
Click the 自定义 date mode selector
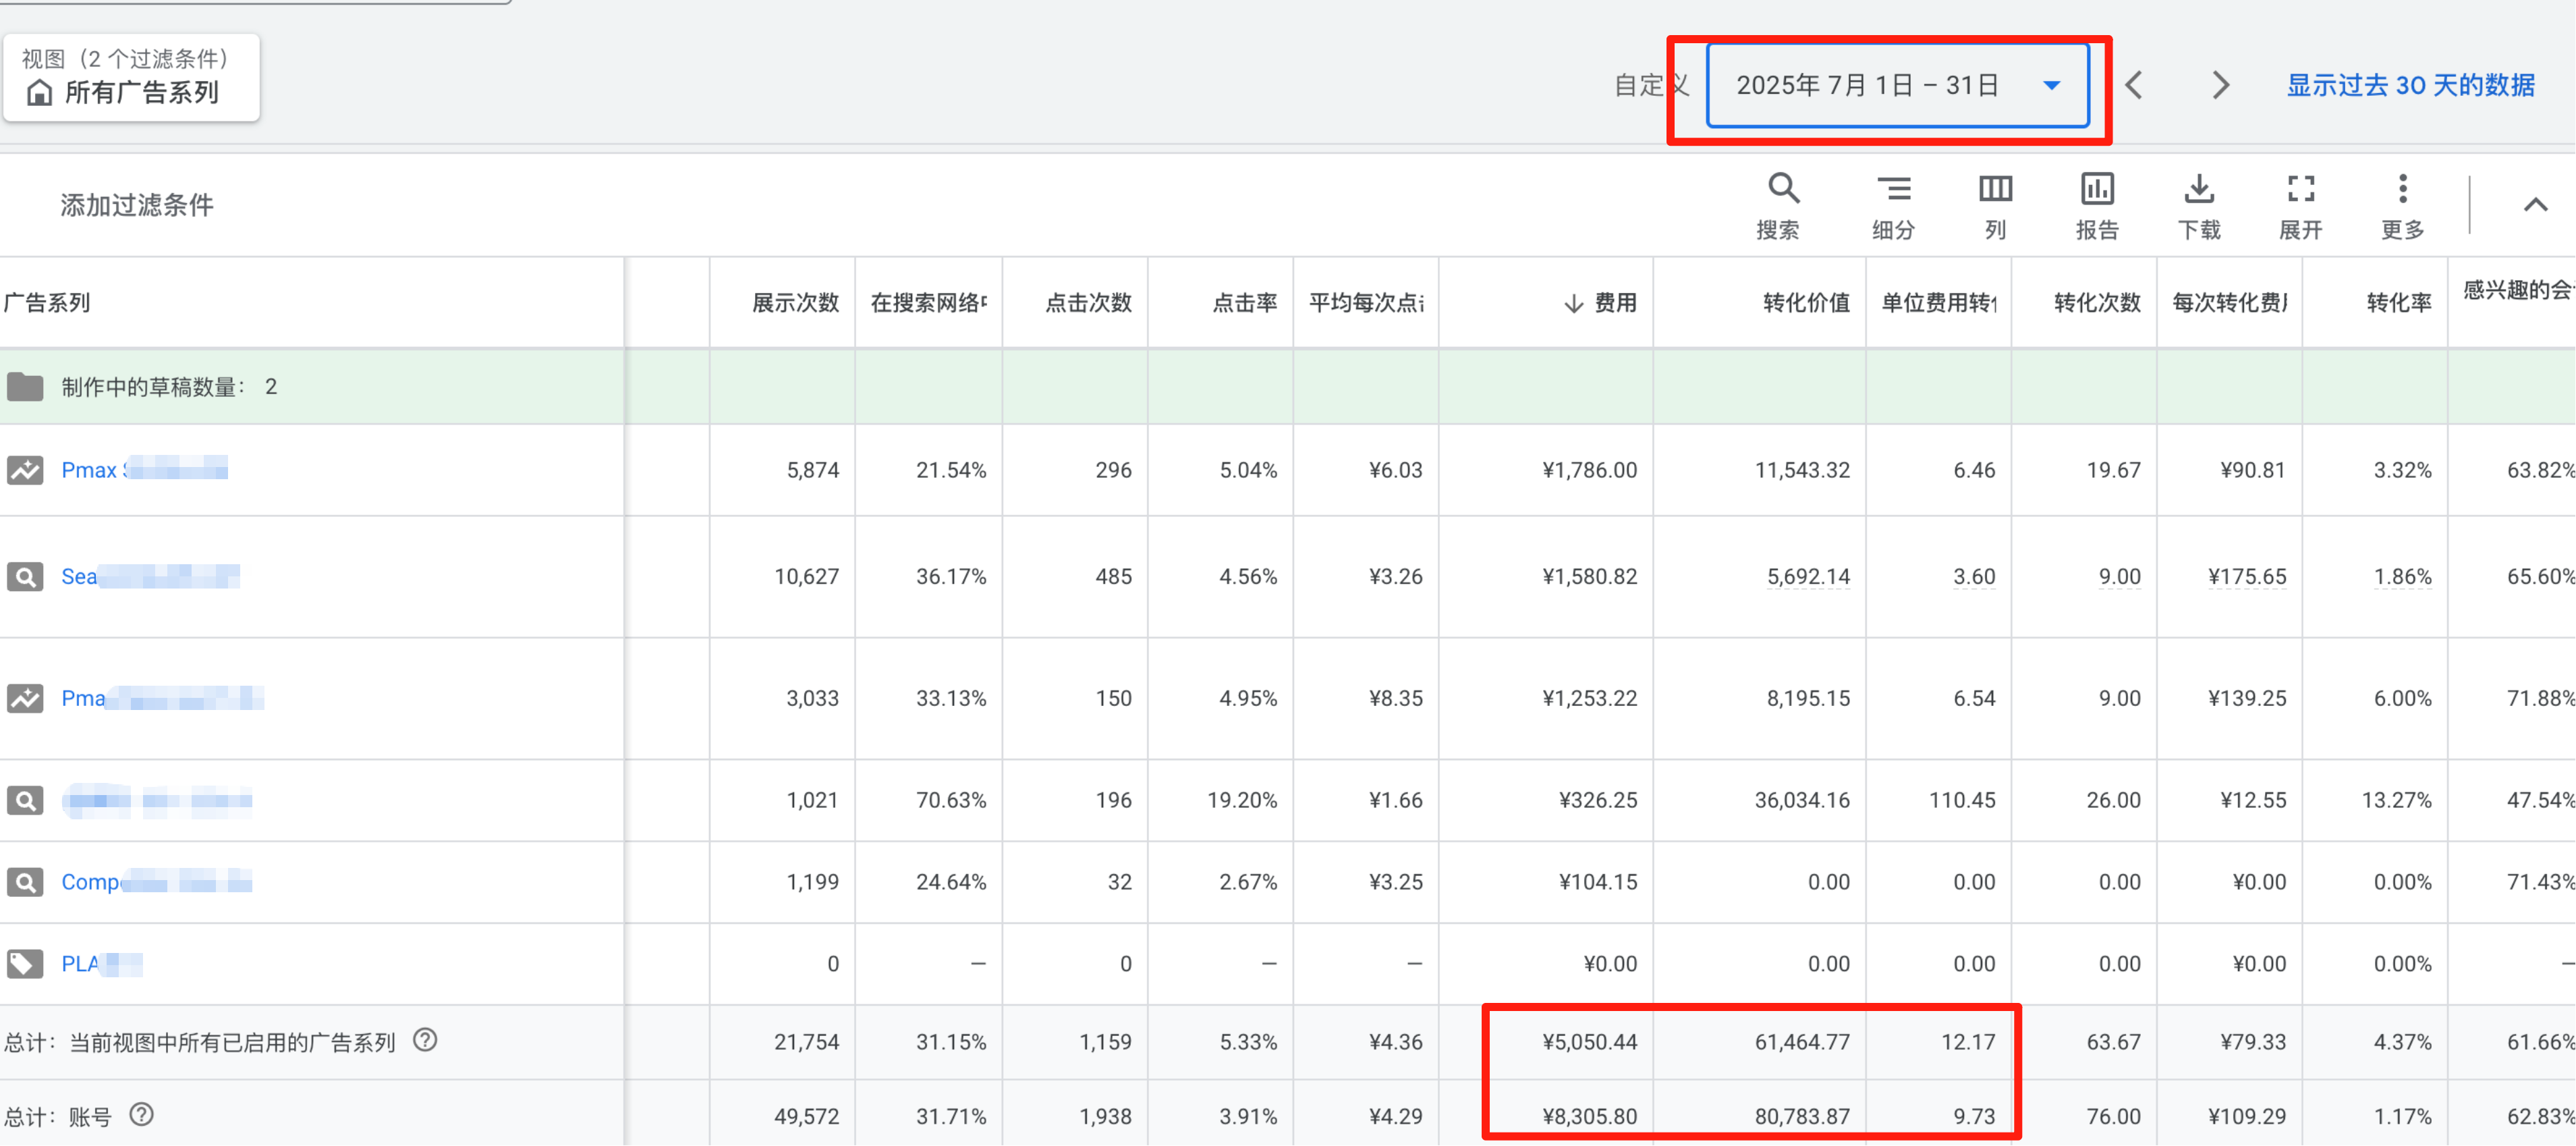coord(1650,85)
